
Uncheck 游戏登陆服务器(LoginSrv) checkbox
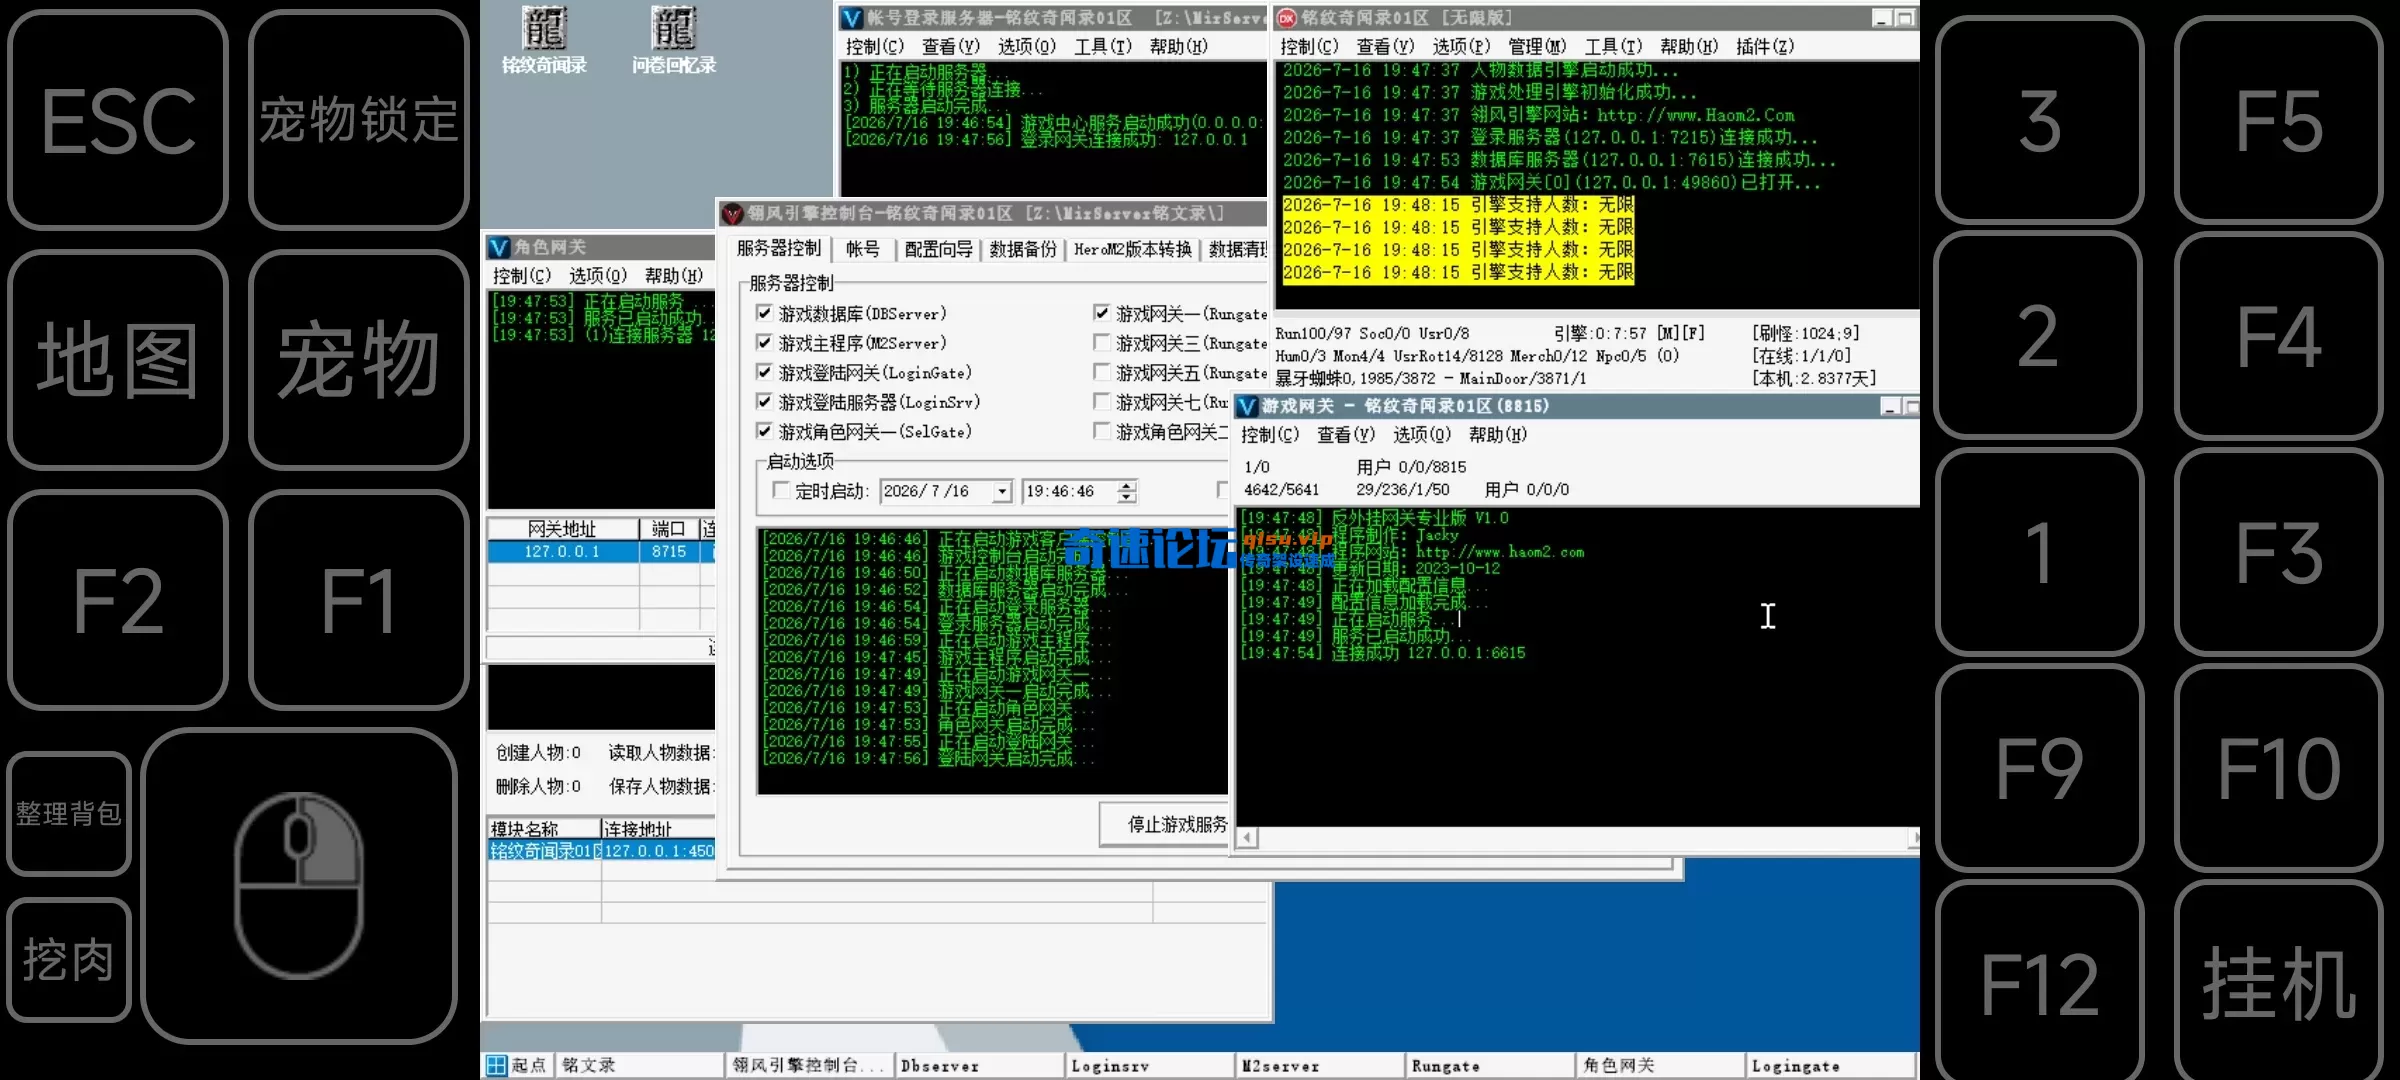pyautogui.click(x=764, y=401)
